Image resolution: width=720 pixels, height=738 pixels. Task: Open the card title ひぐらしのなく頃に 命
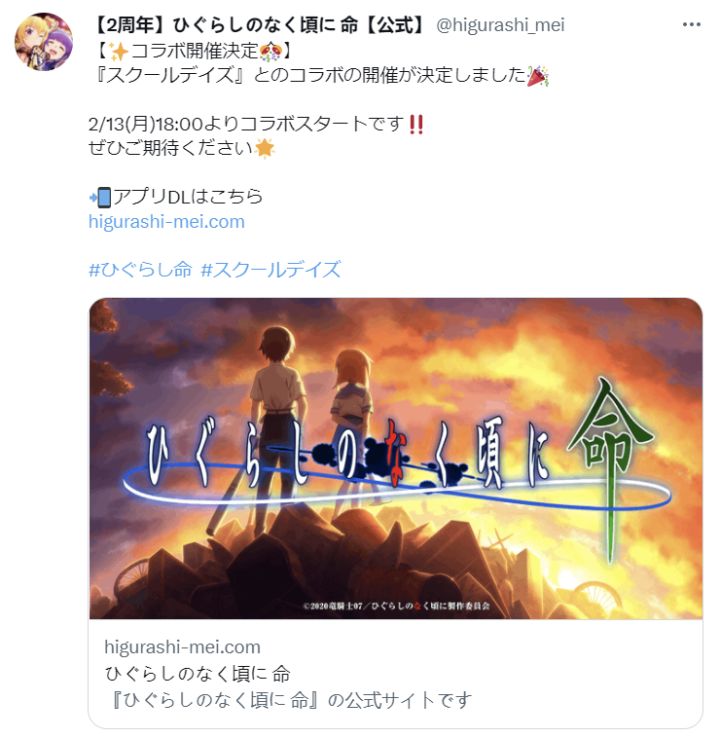198,674
